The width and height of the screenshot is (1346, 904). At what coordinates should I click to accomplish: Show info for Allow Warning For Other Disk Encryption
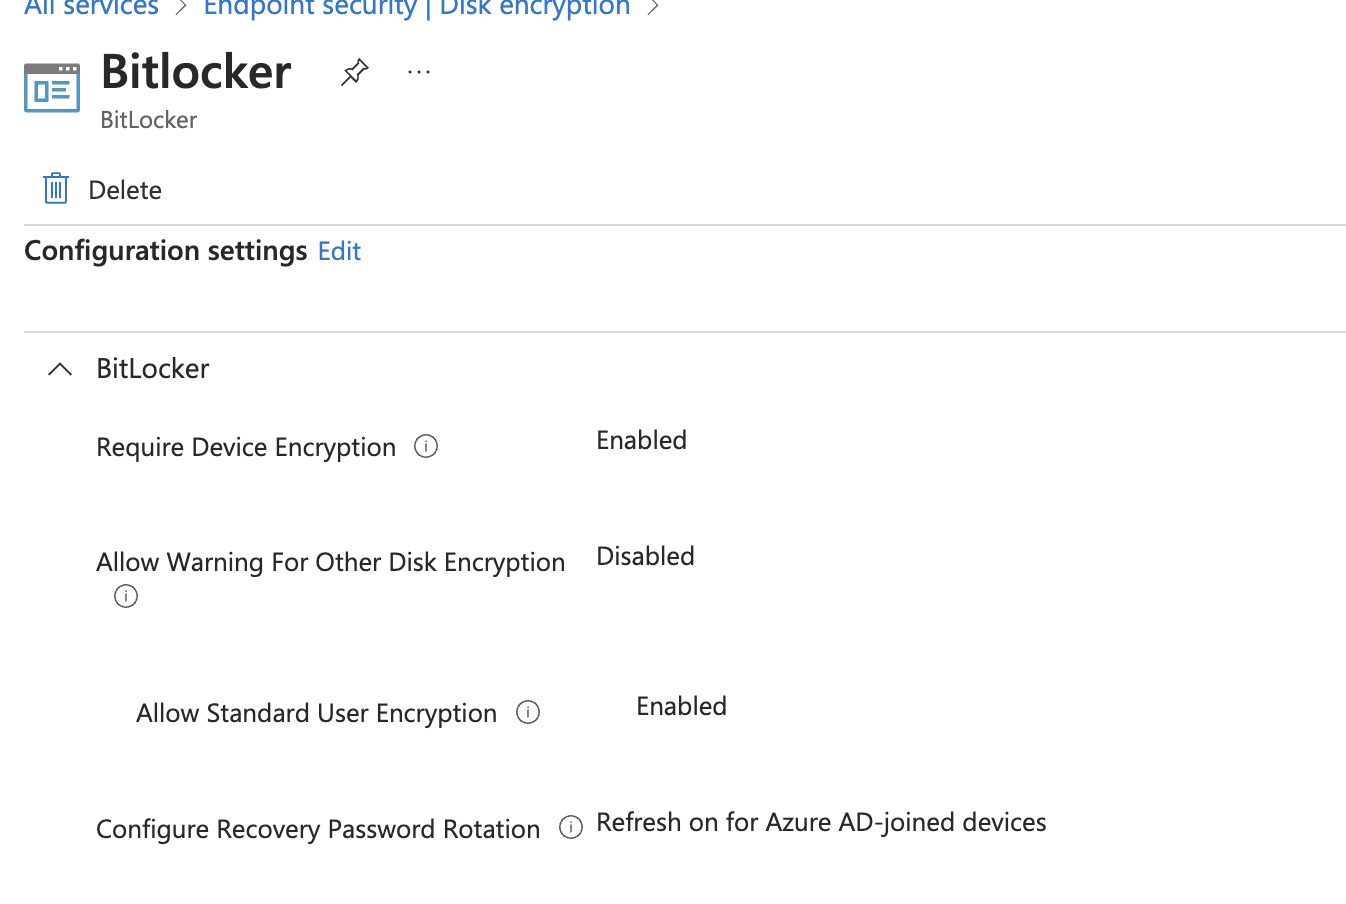pyautogui.click(x=125, y=596)
